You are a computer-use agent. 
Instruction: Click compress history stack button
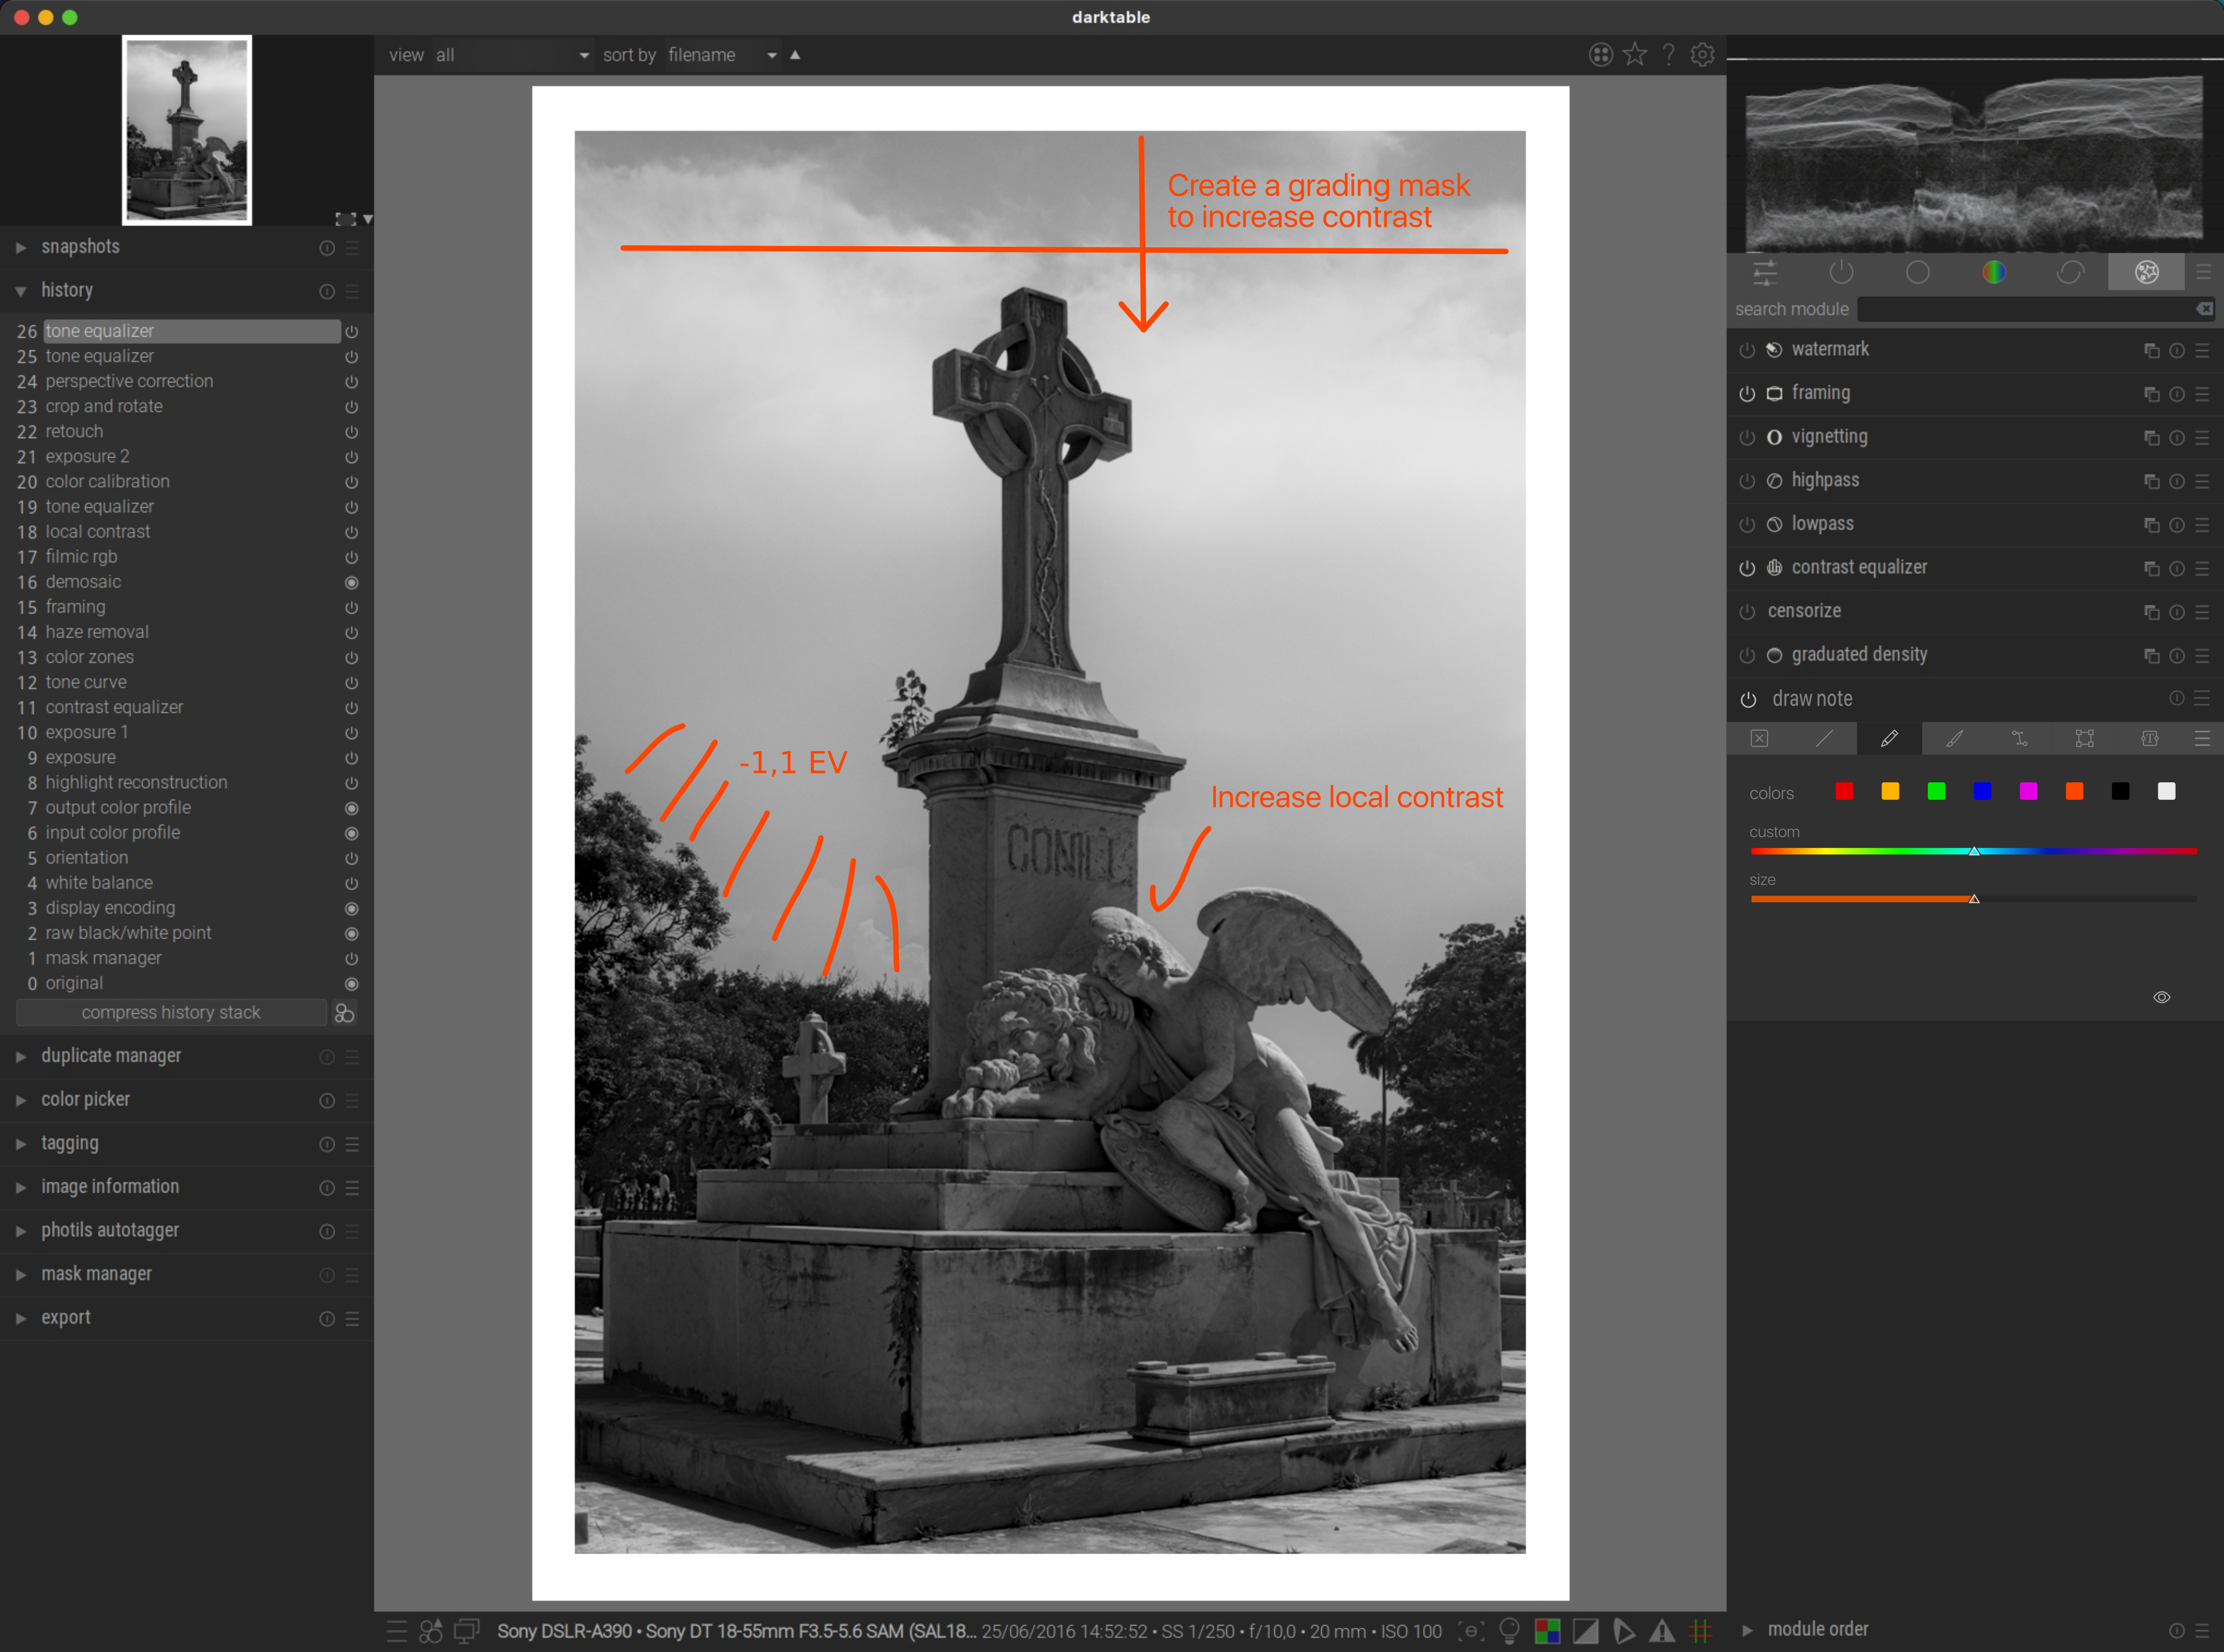coord(171,1013)
